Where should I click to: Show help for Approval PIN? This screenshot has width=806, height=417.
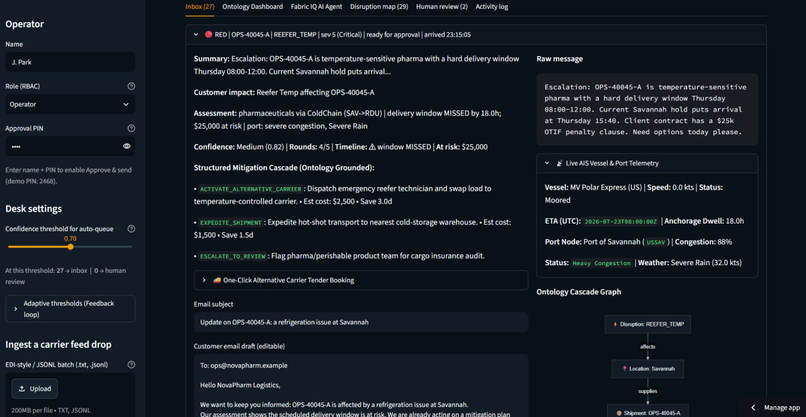coord(131,129)
